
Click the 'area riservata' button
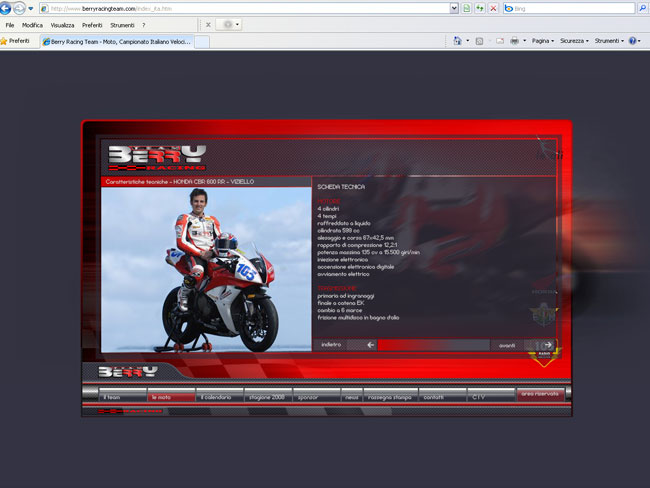click(541, 394)
